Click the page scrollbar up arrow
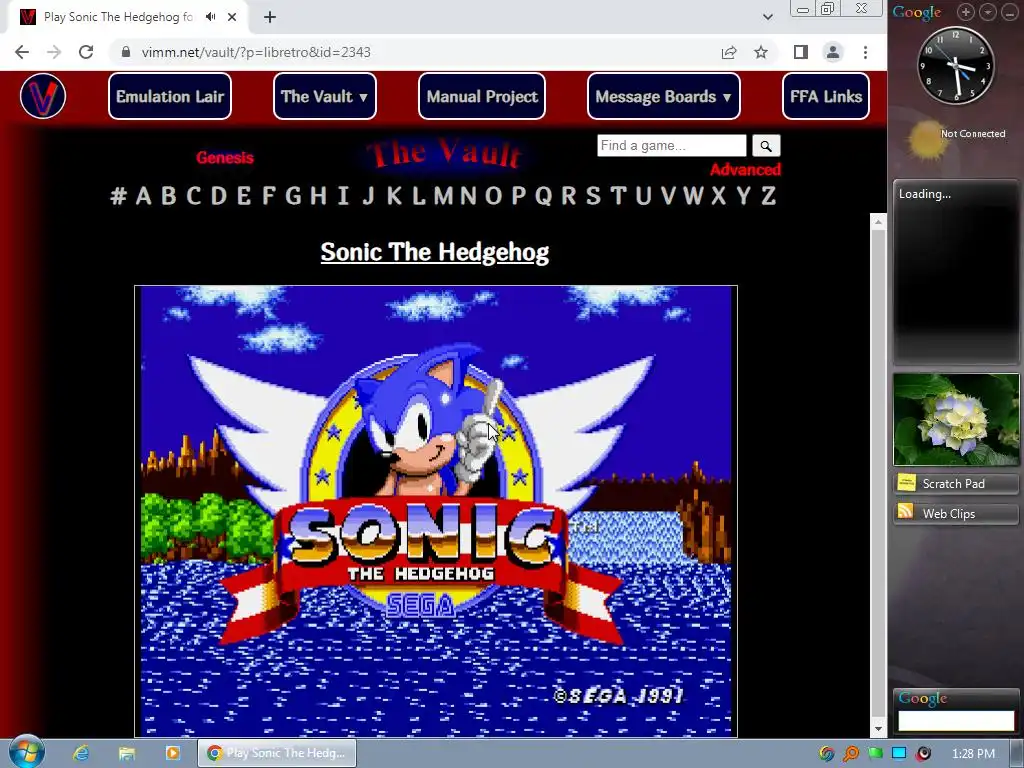 tap(878, 222)
